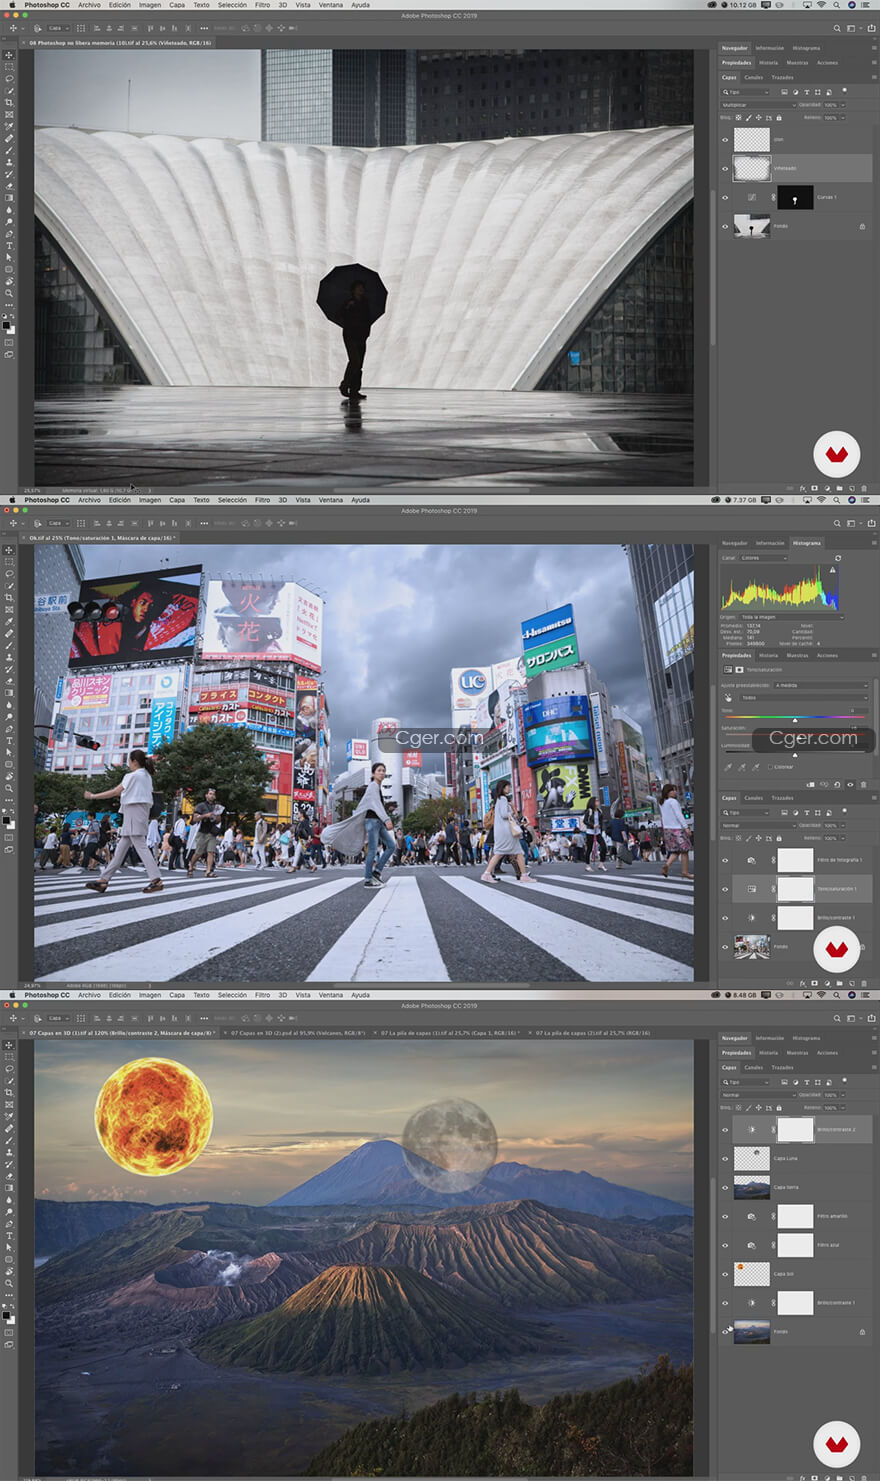The width and height of the screenshot is (880, 1481).
Task: Move the Luminosidad slider handle
Action: pyautogui.click(x=795, y=755)
